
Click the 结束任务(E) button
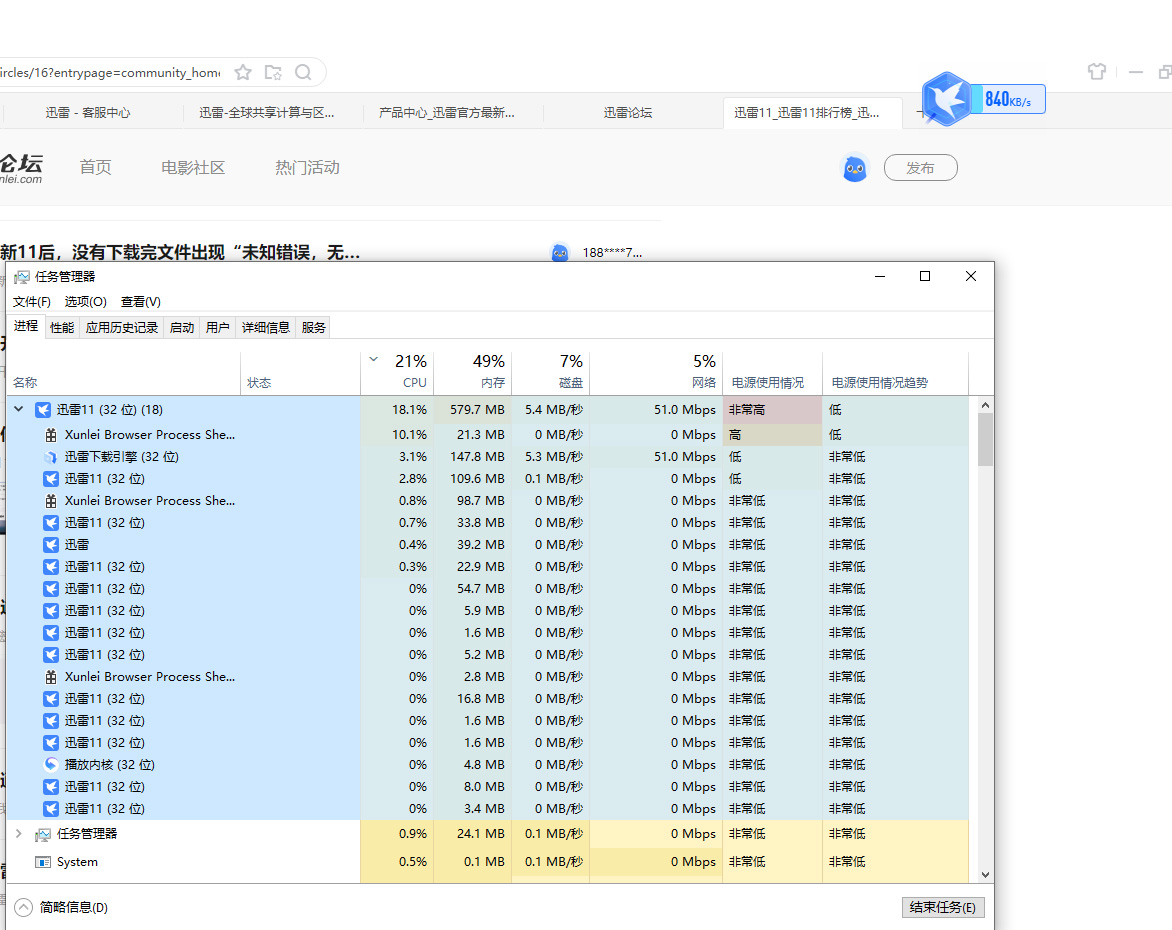tap(942, 907)
